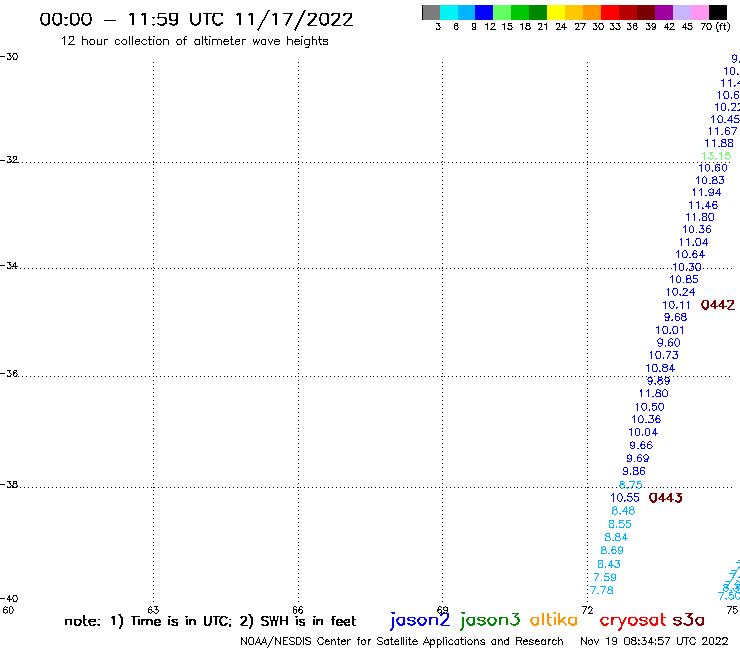The image size is (740, 650).
Task: Click the 10.64 wave height reading
Action: [690, 254]
